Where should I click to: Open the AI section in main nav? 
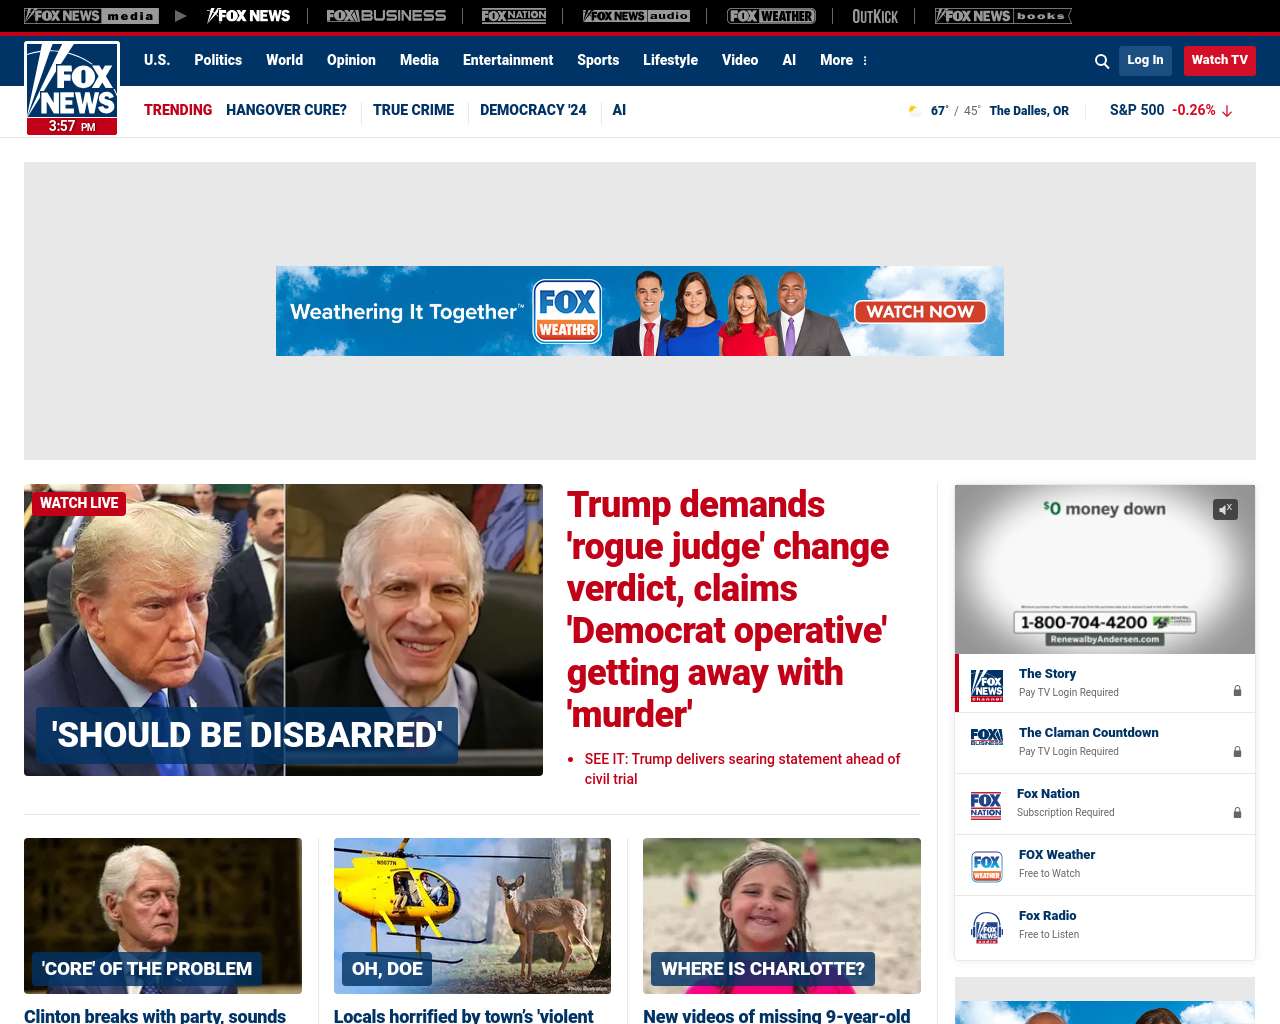click(x=789, y=60)
